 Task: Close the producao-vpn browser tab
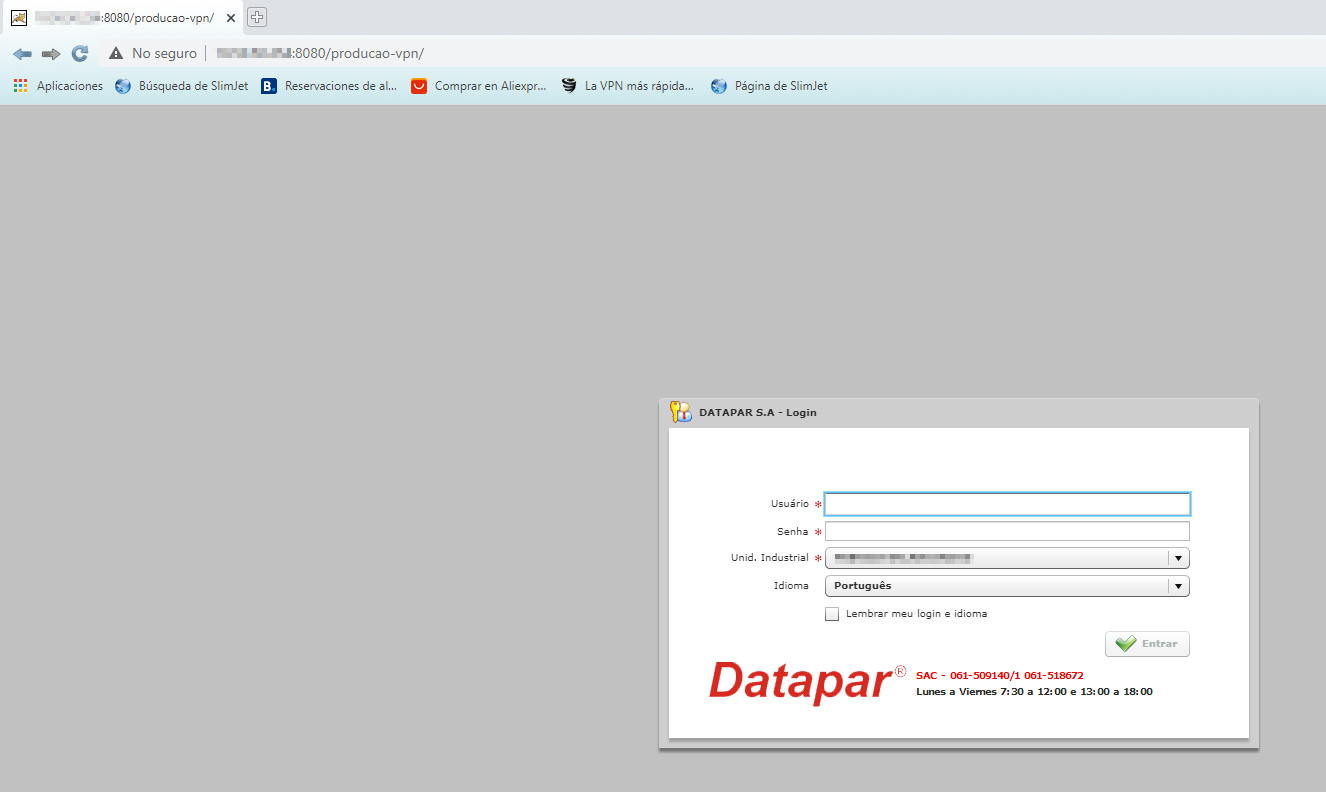pyautogui.click(x=231, y=18)
